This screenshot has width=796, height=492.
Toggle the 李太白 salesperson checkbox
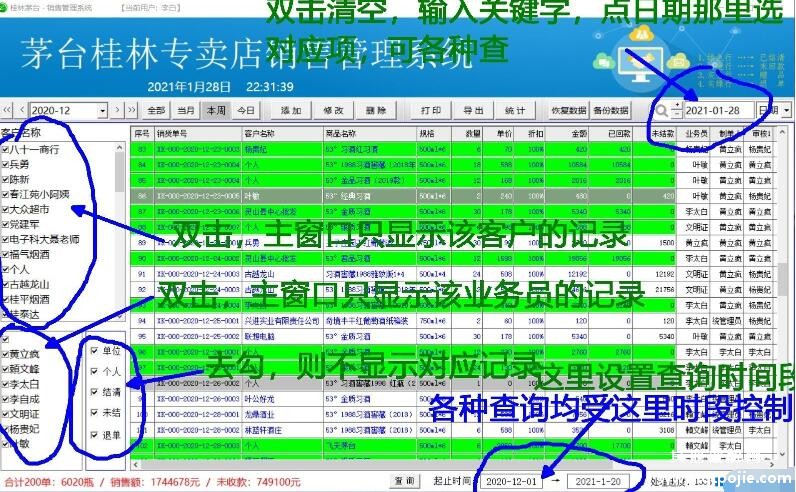point(5,384)
